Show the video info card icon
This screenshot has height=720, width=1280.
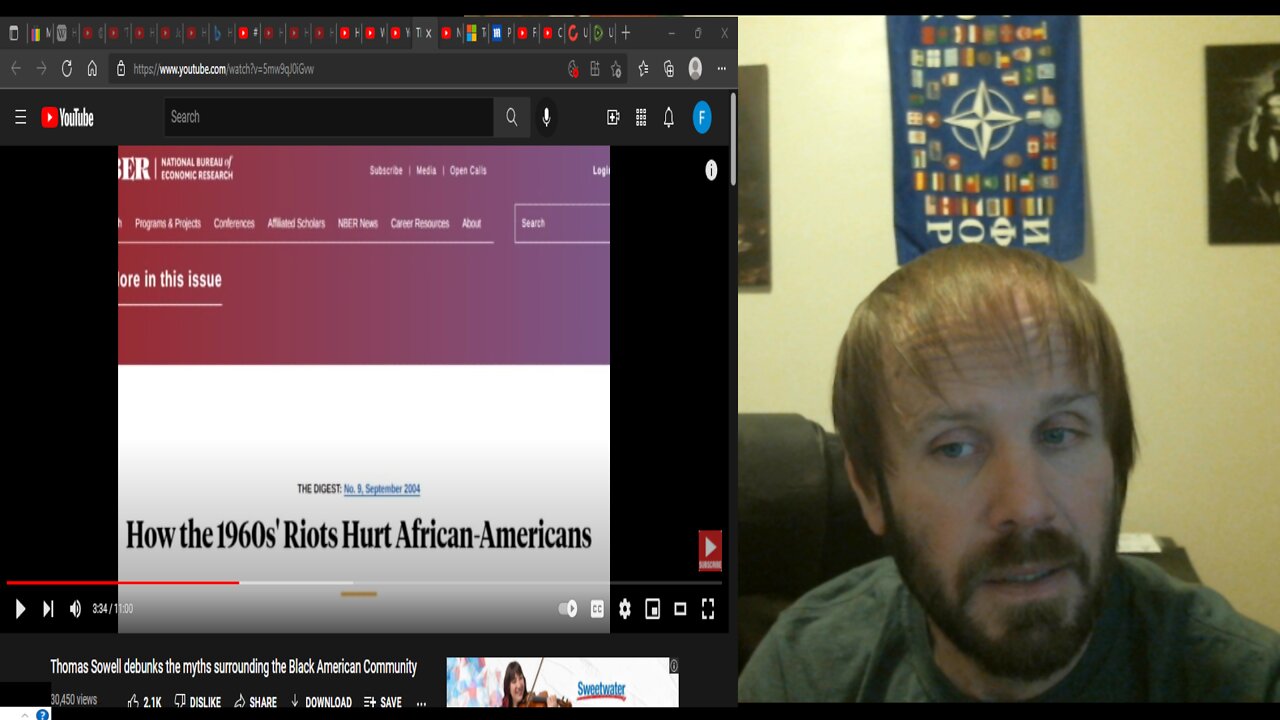[x=711, y=170]
